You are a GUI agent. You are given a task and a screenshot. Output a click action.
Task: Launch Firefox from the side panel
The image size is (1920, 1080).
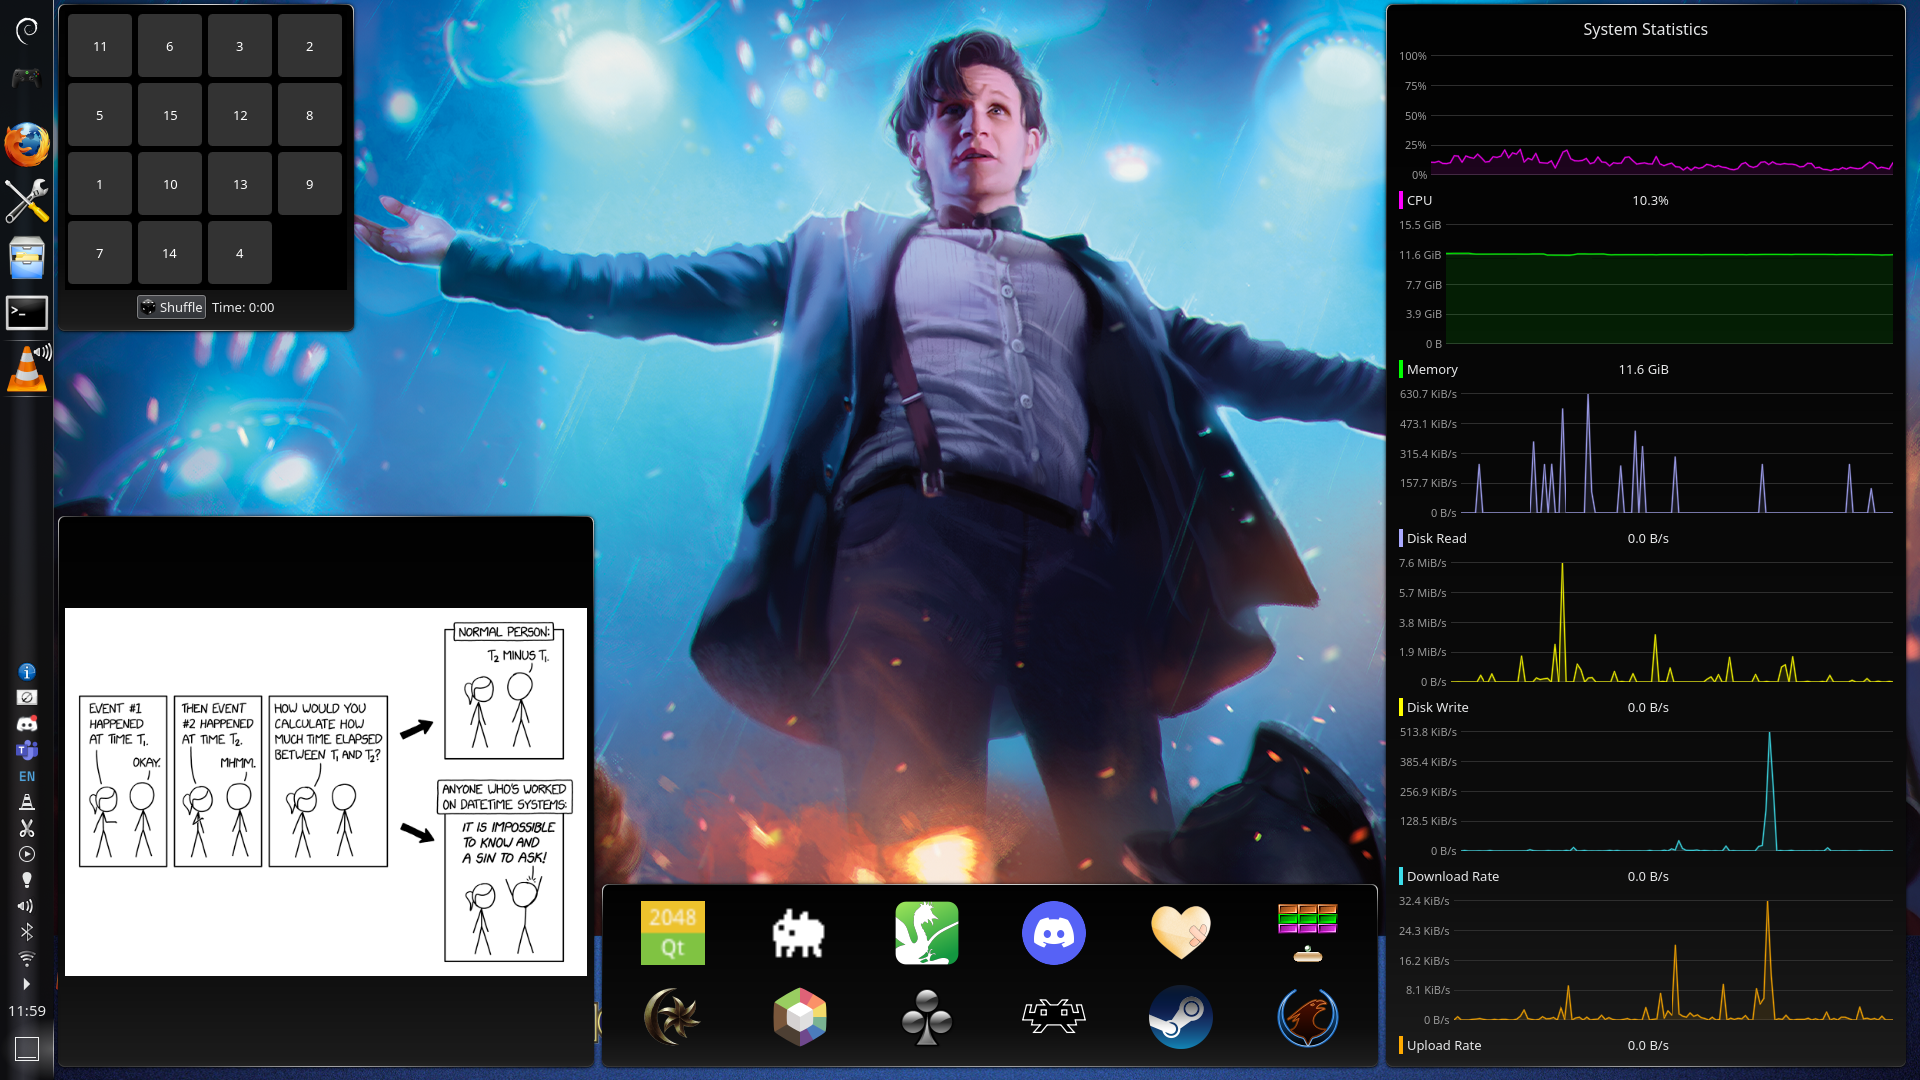27,145
